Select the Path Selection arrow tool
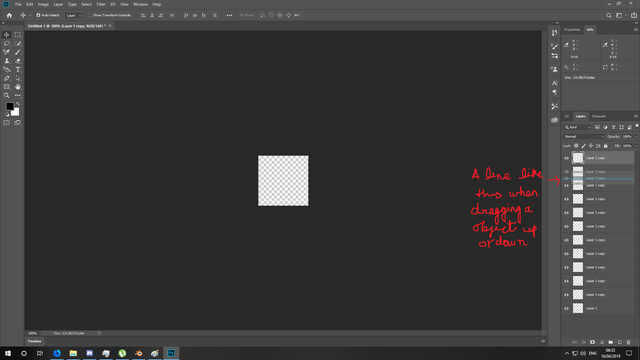This screenshot has height=360, width=640. [x=18, y=78]
